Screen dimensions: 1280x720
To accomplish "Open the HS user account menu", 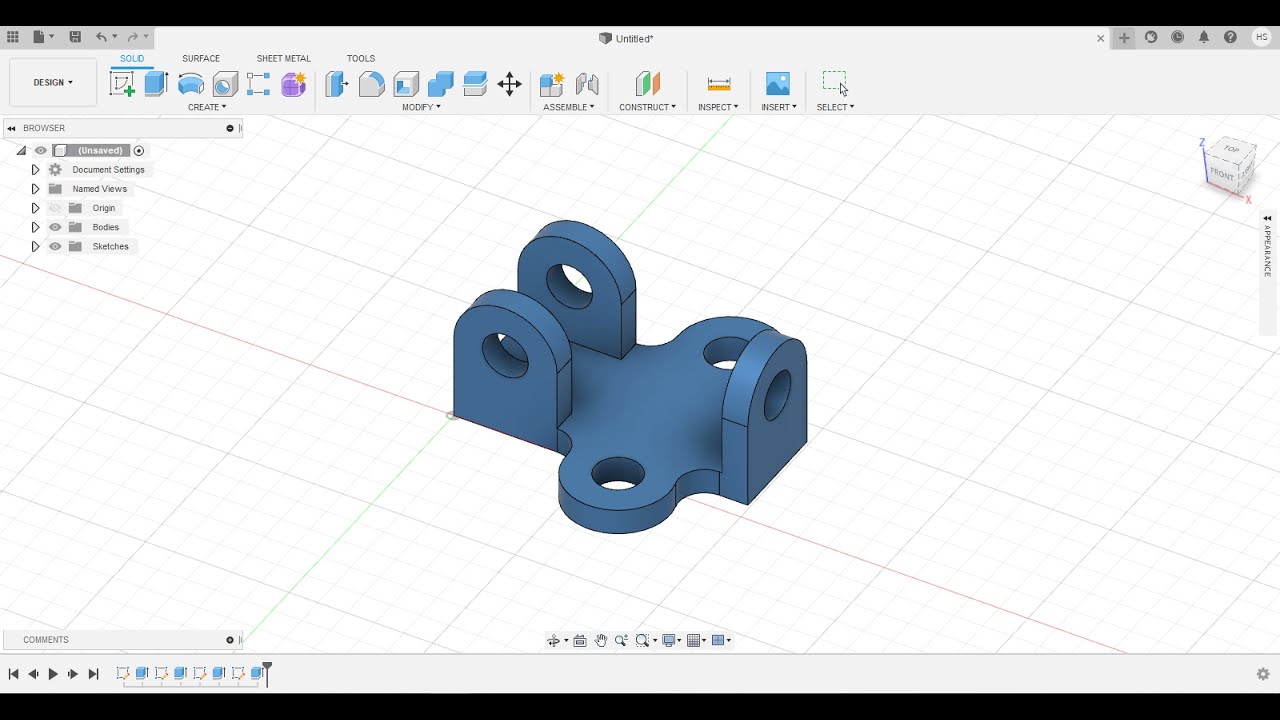I will (1261, 37).
